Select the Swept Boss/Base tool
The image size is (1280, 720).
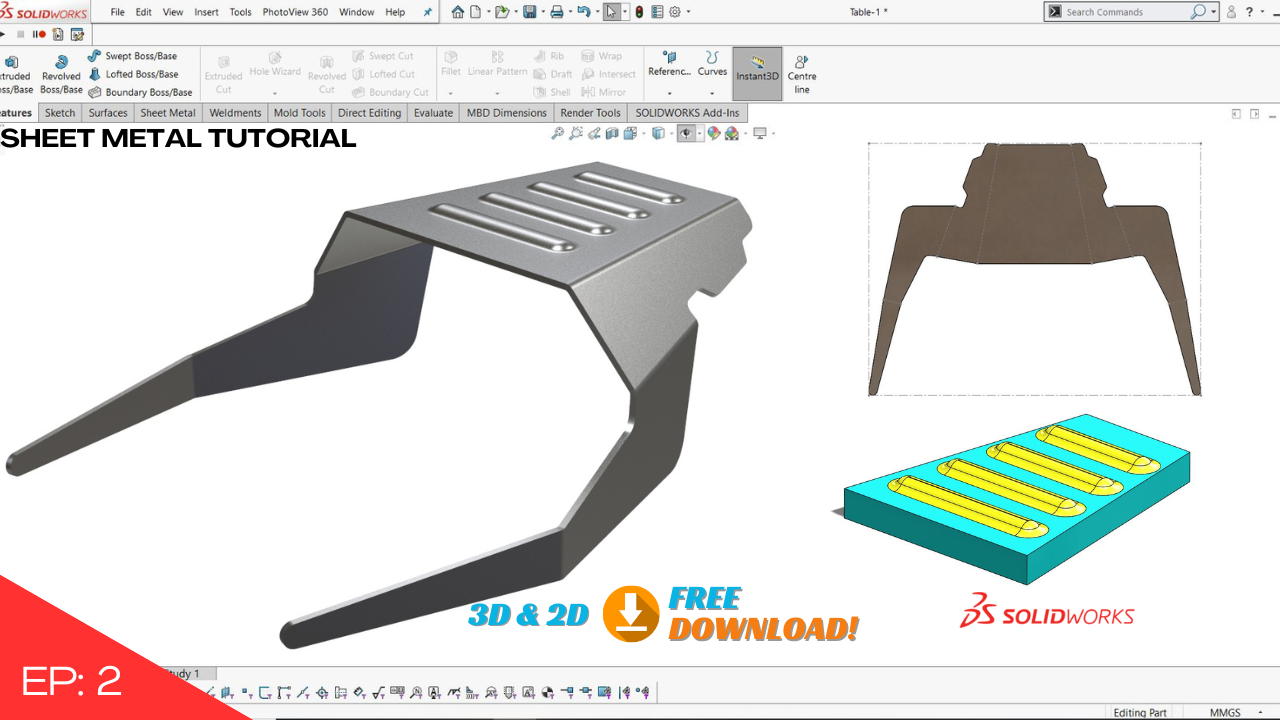click(132, 56)
